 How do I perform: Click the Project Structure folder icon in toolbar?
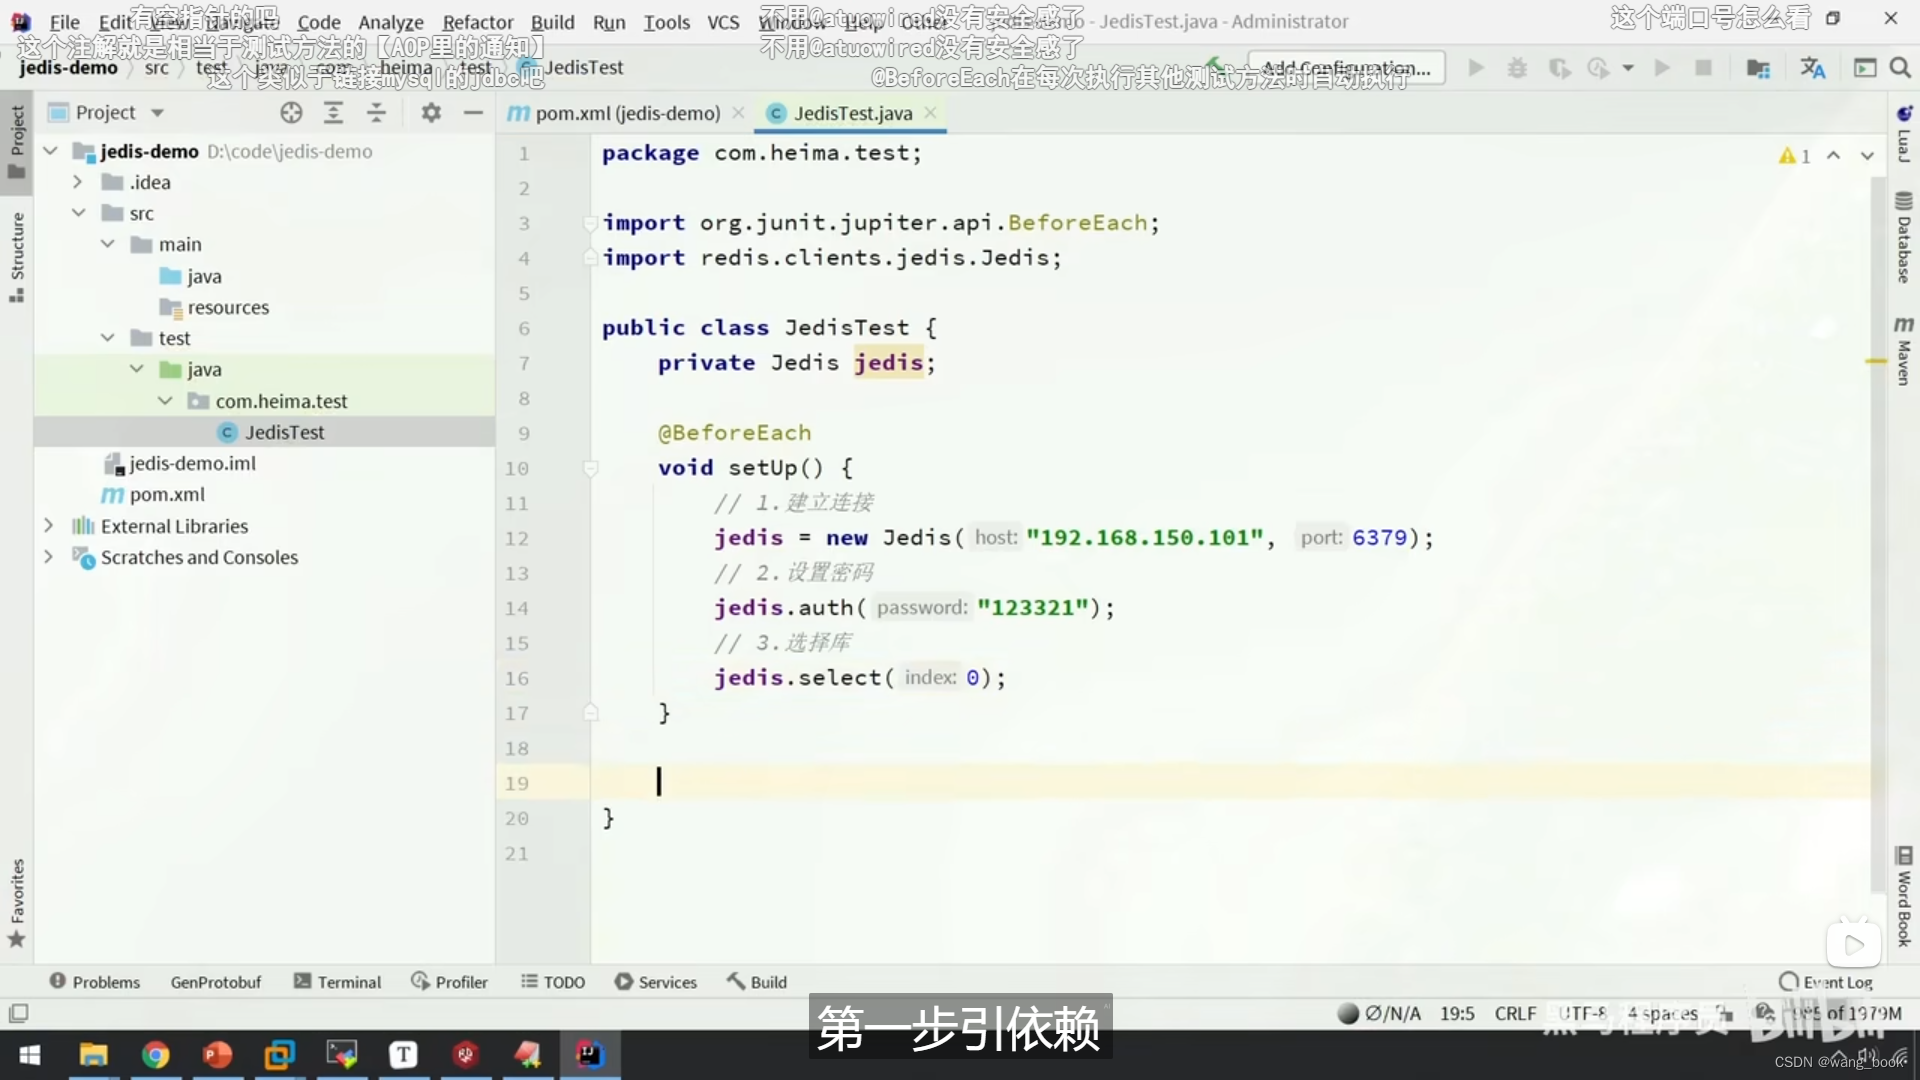(1758, 68)
